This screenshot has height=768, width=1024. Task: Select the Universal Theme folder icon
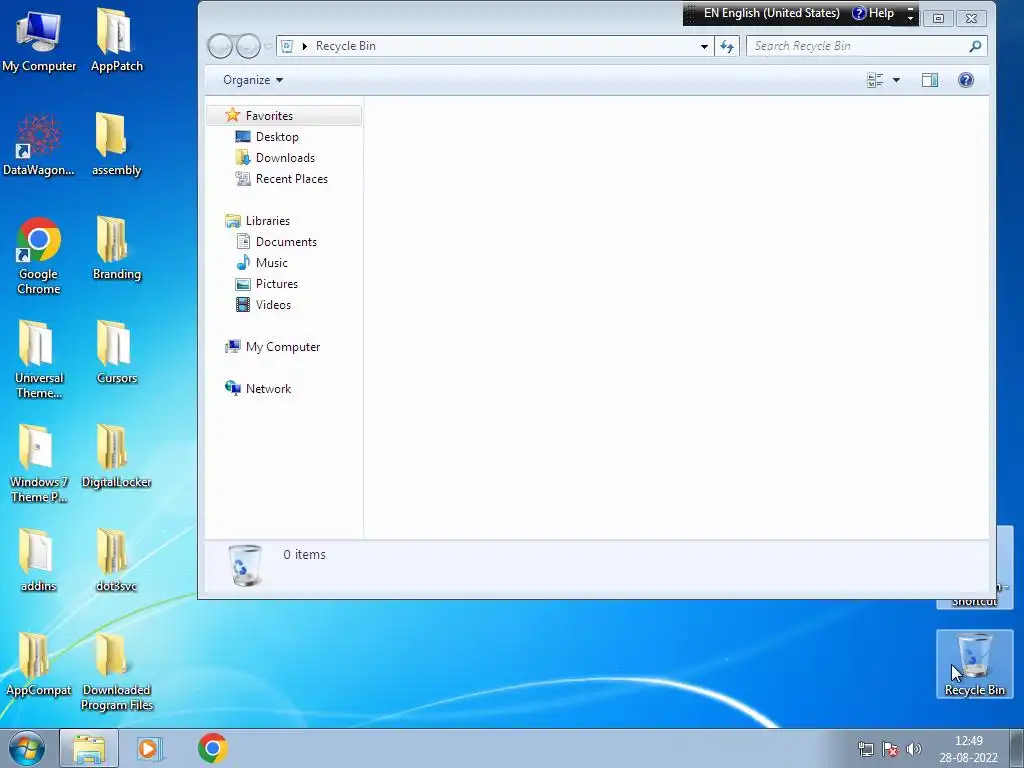click(39, 359)
